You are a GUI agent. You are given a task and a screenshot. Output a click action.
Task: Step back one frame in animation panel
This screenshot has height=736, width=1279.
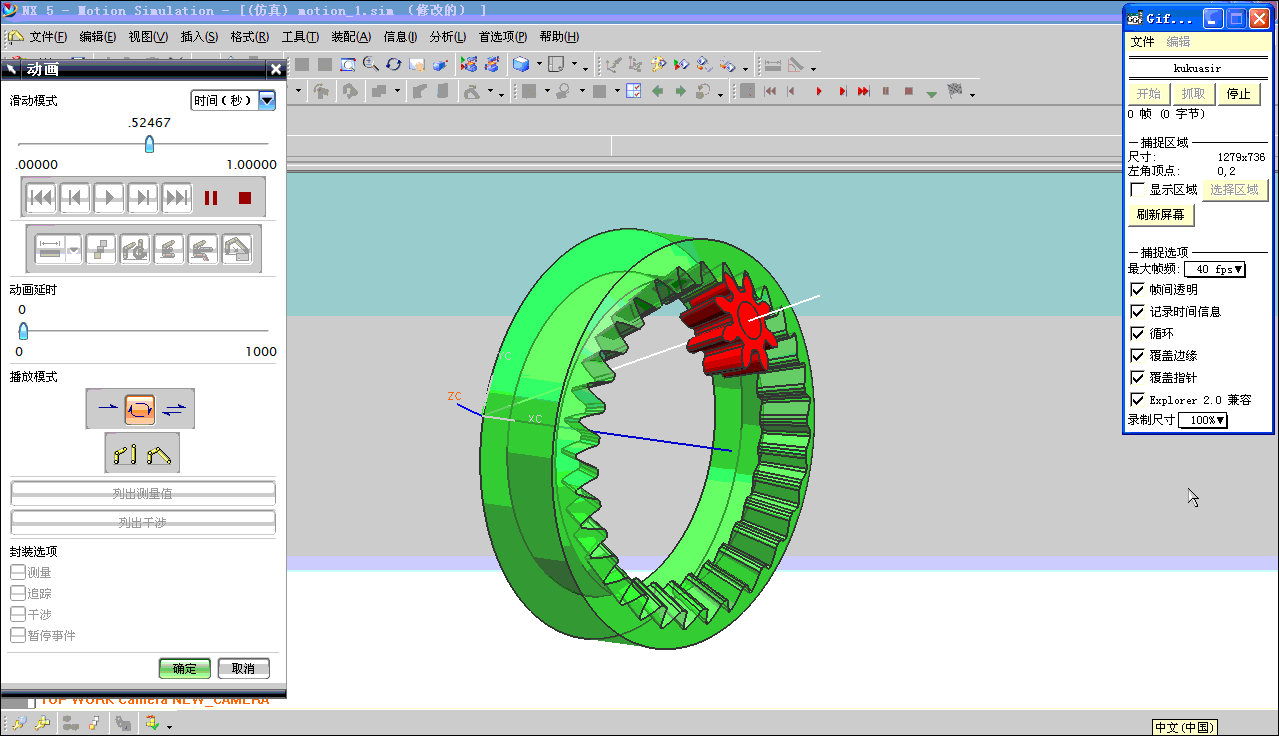click(x=75, y=198)
